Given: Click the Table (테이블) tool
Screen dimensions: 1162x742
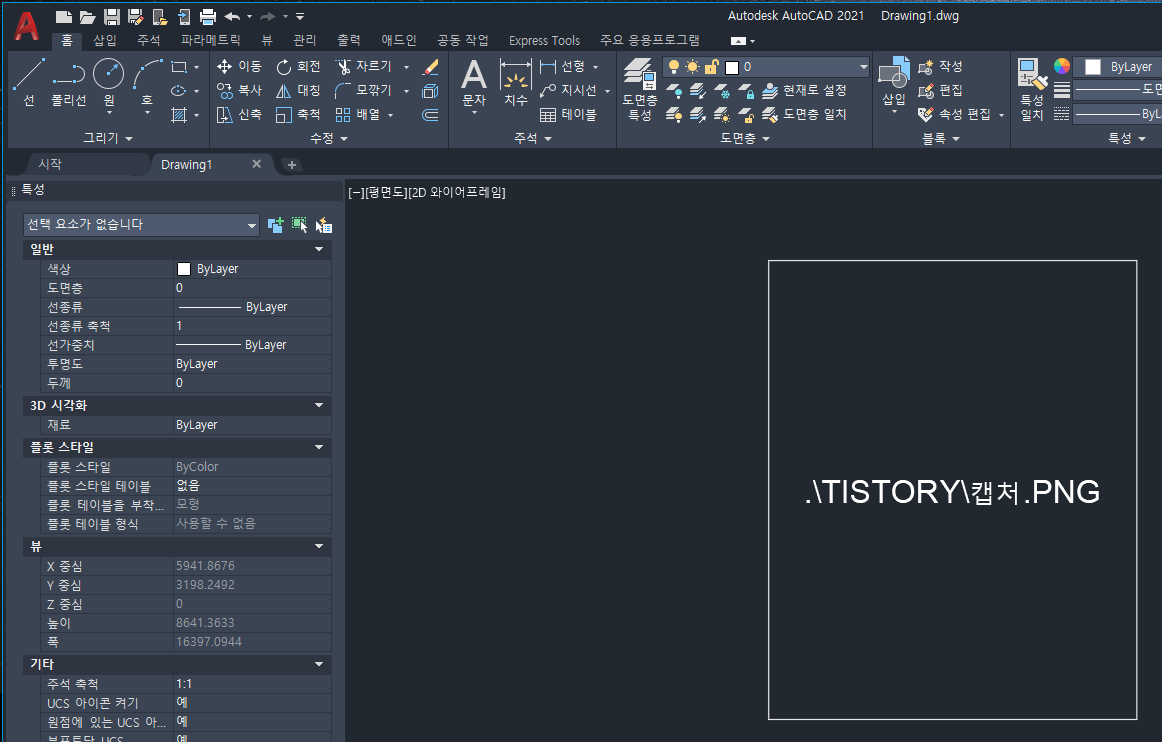Looking at the screenshot, I should pos(568,115).
